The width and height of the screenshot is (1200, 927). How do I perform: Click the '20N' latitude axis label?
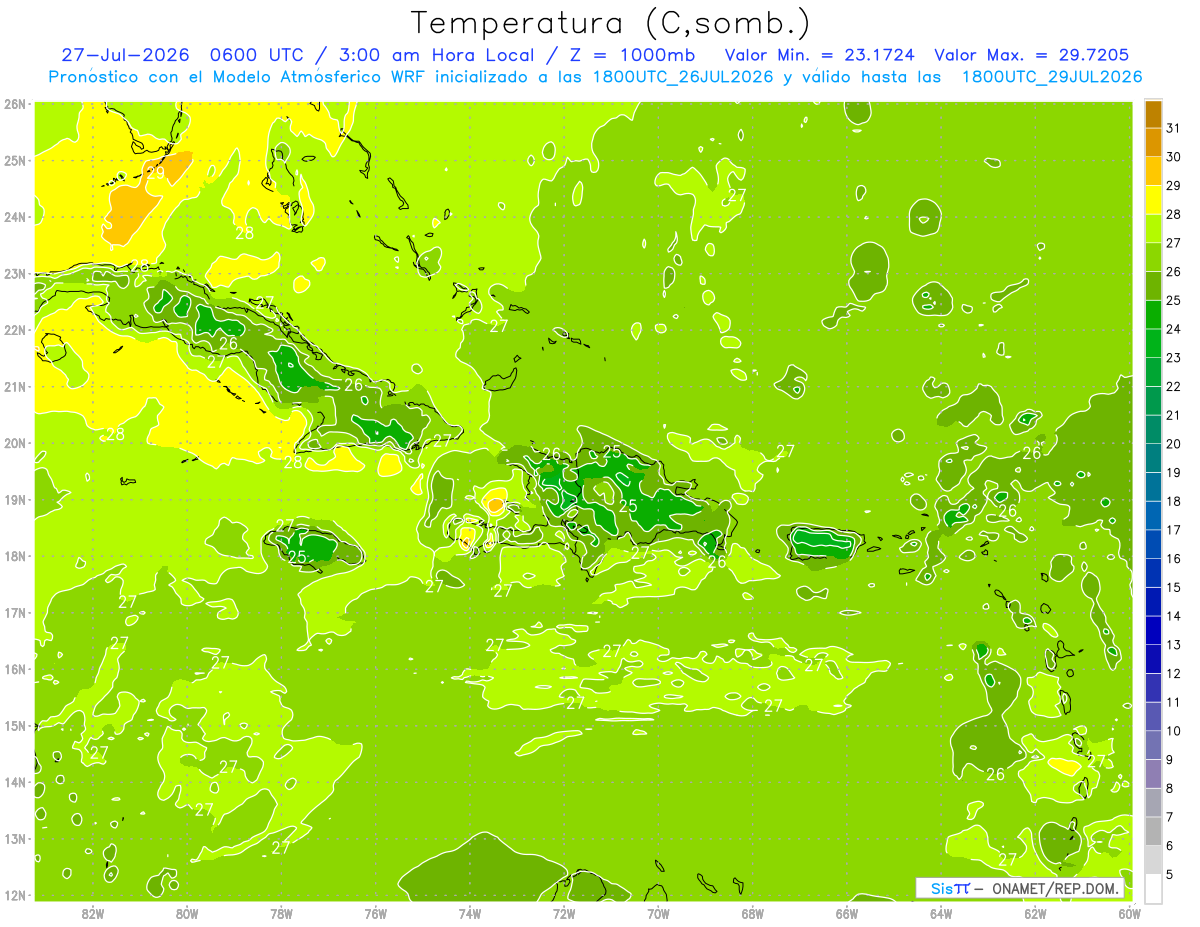click(15, 443)
